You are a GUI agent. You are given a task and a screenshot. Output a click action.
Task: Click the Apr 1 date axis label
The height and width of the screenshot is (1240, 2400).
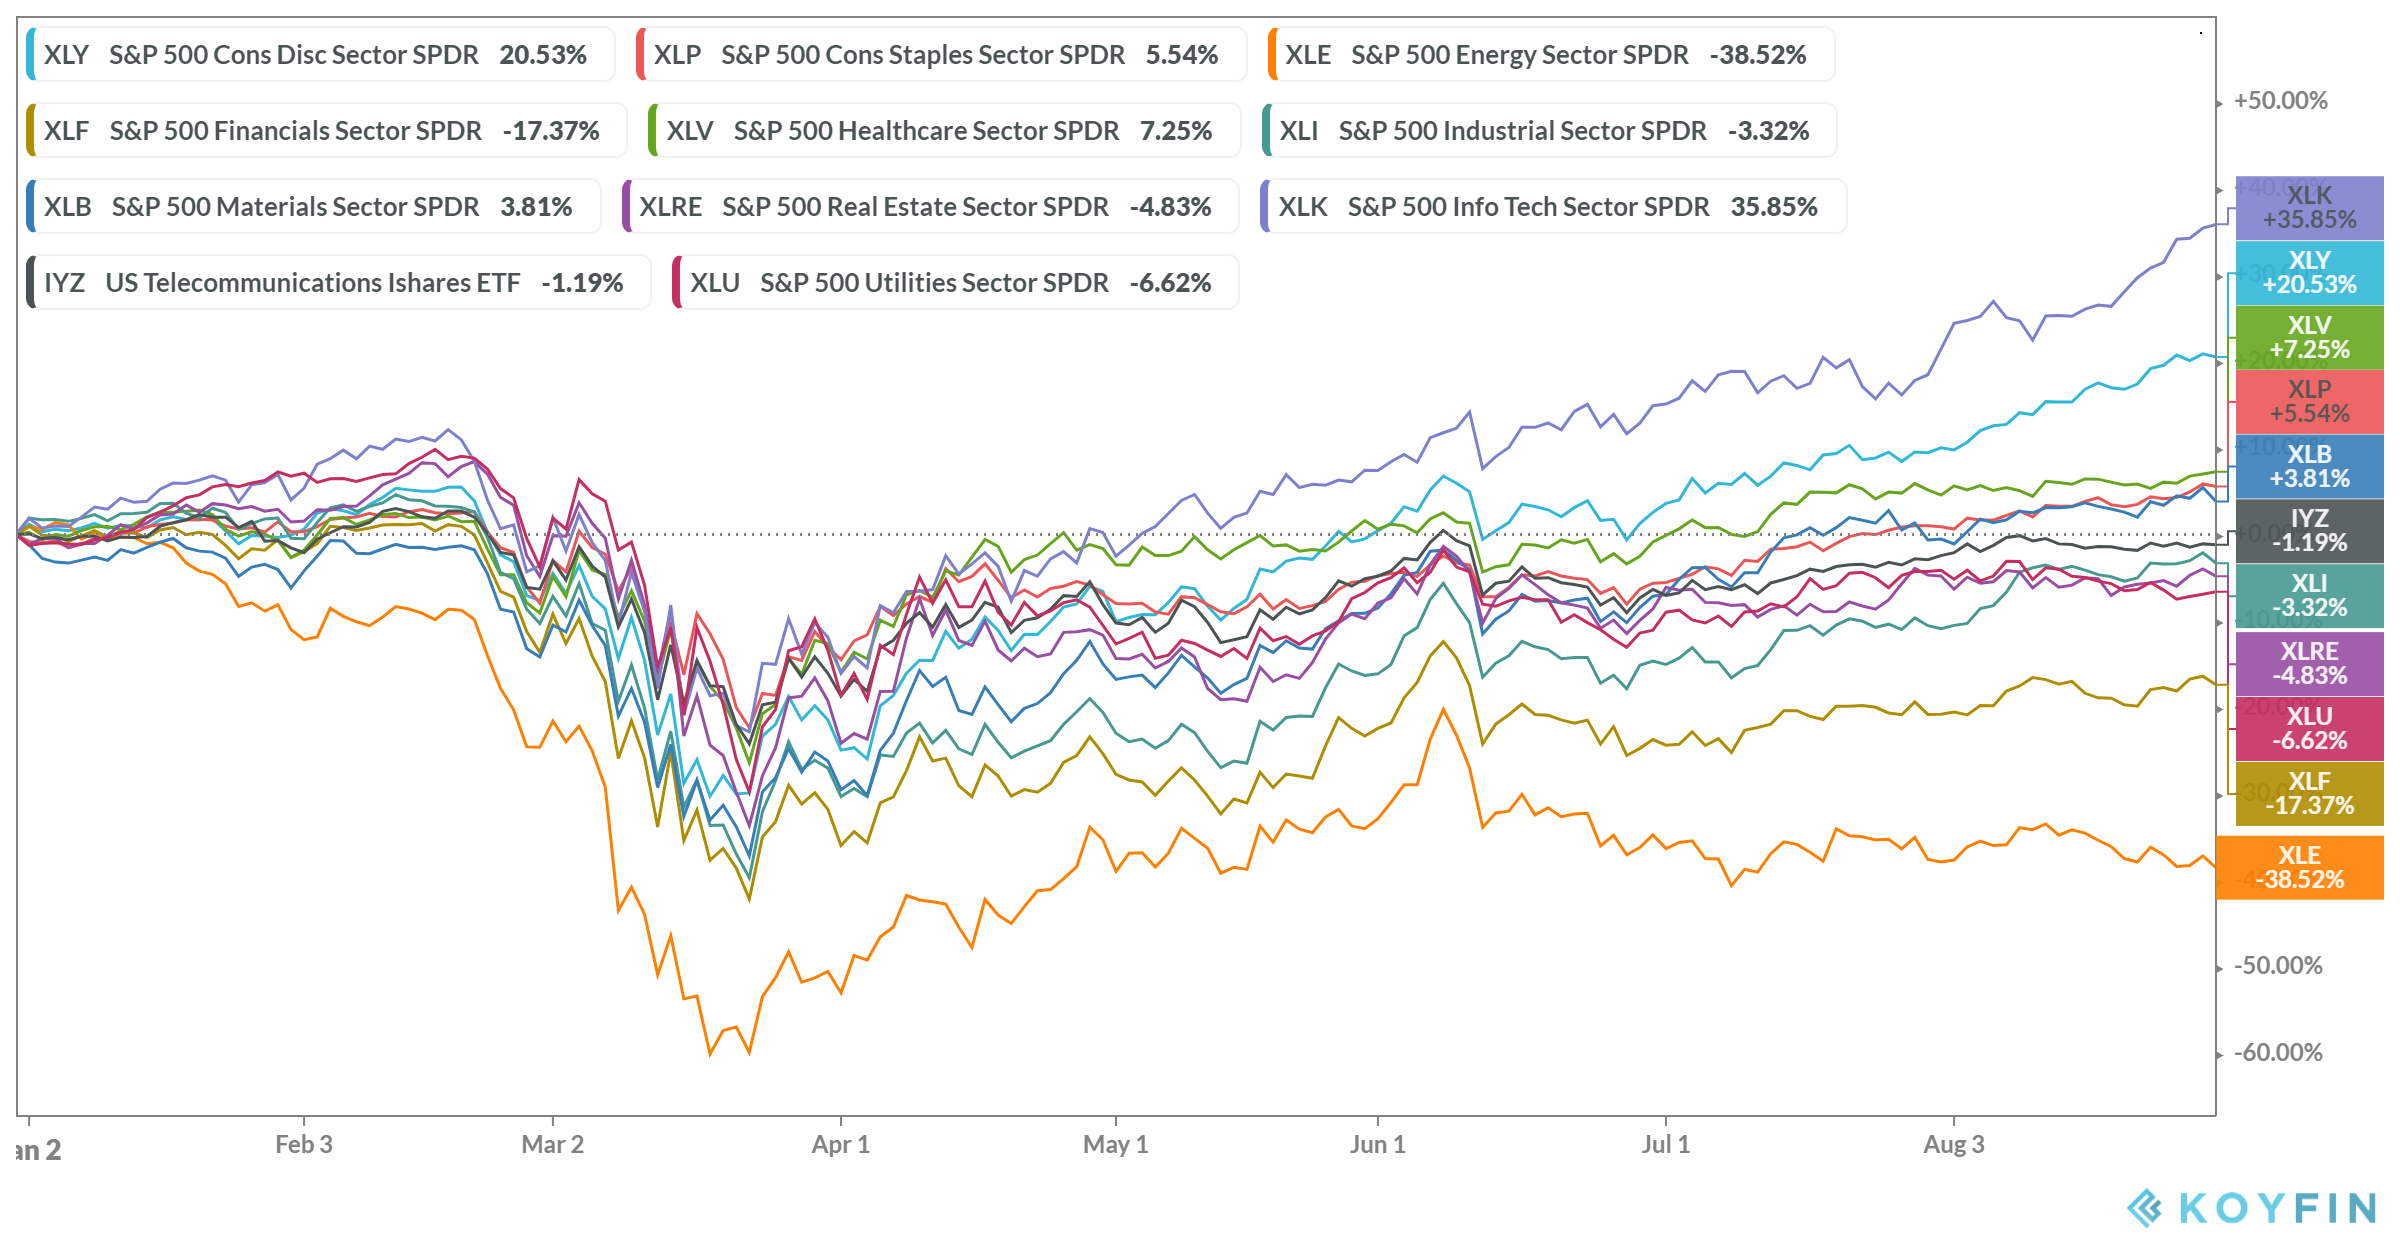(x=841, y=1145)
